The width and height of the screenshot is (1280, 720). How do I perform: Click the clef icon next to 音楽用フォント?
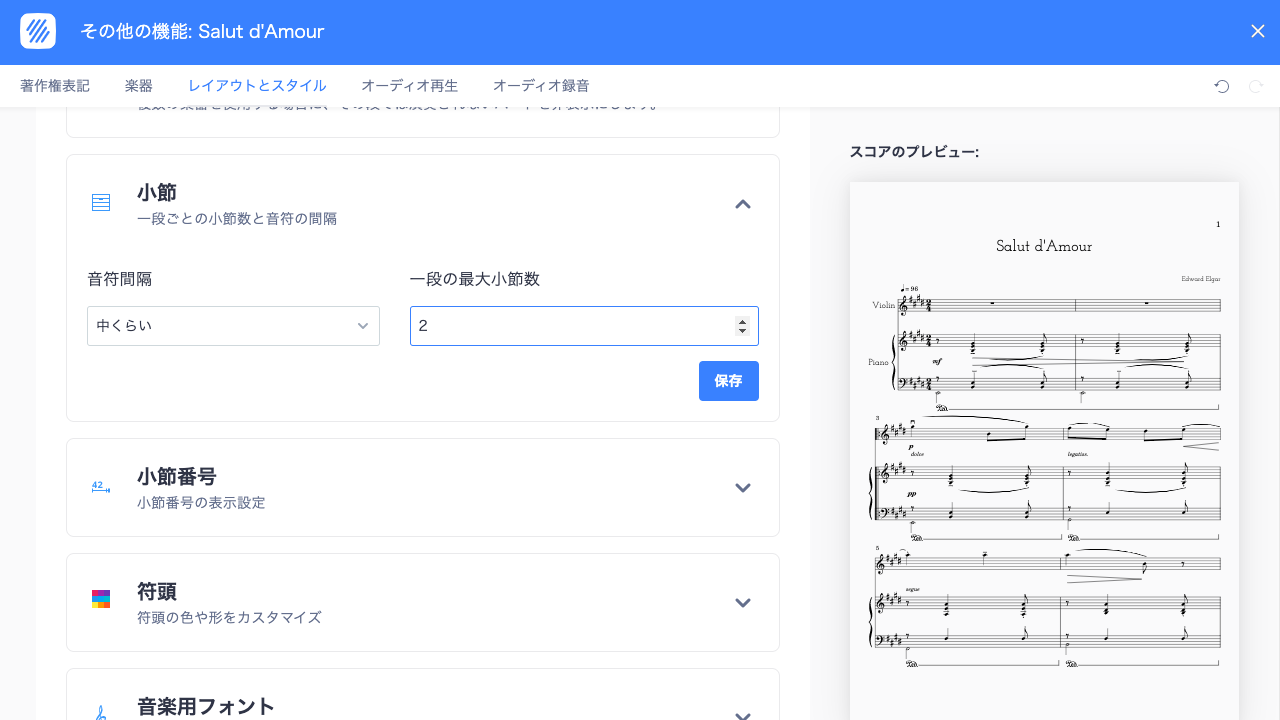click(x=101, y=710)
